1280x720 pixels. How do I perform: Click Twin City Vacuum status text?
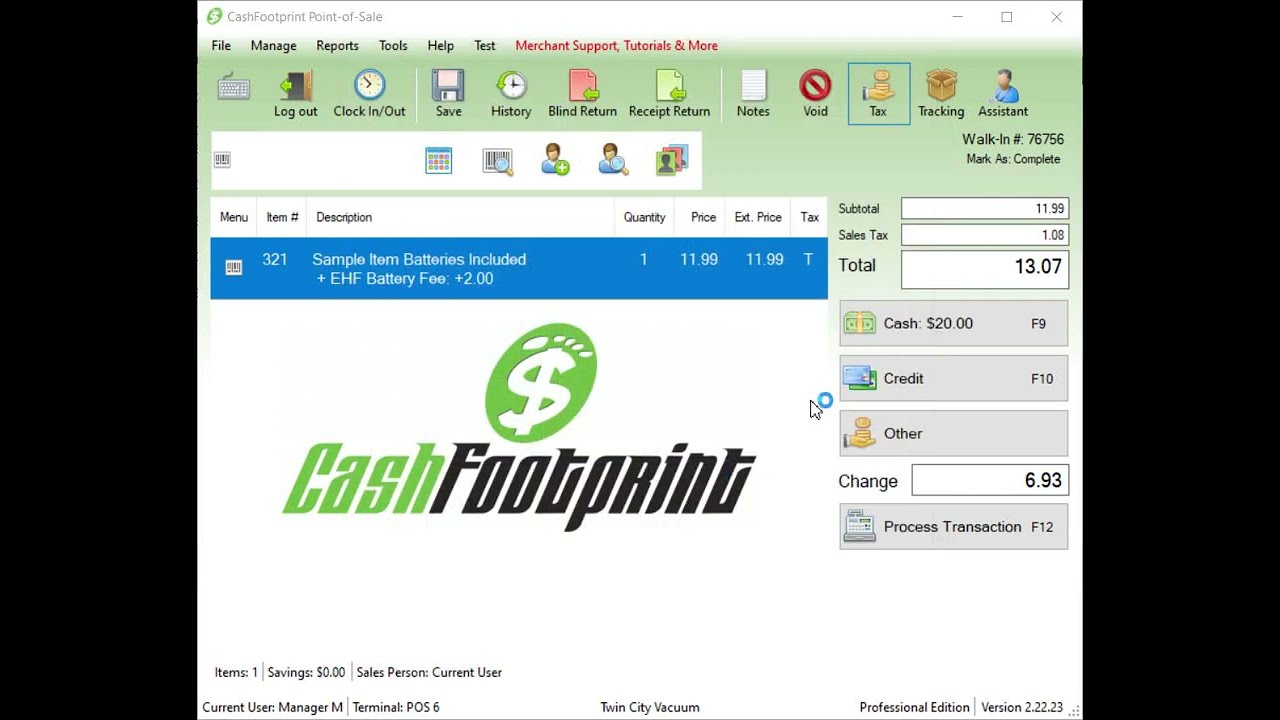pyautogui.click(x=650, y=707)
